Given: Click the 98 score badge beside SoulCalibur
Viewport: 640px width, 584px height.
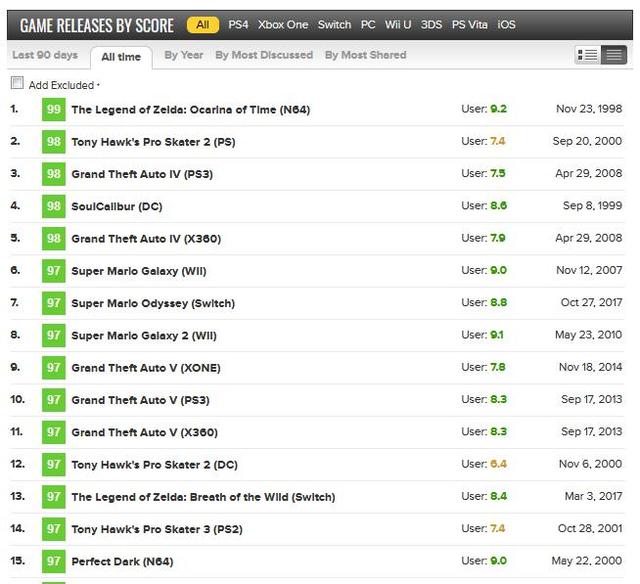Looking at the screenshot, I should pyautogui.click(x=53, y=206).
